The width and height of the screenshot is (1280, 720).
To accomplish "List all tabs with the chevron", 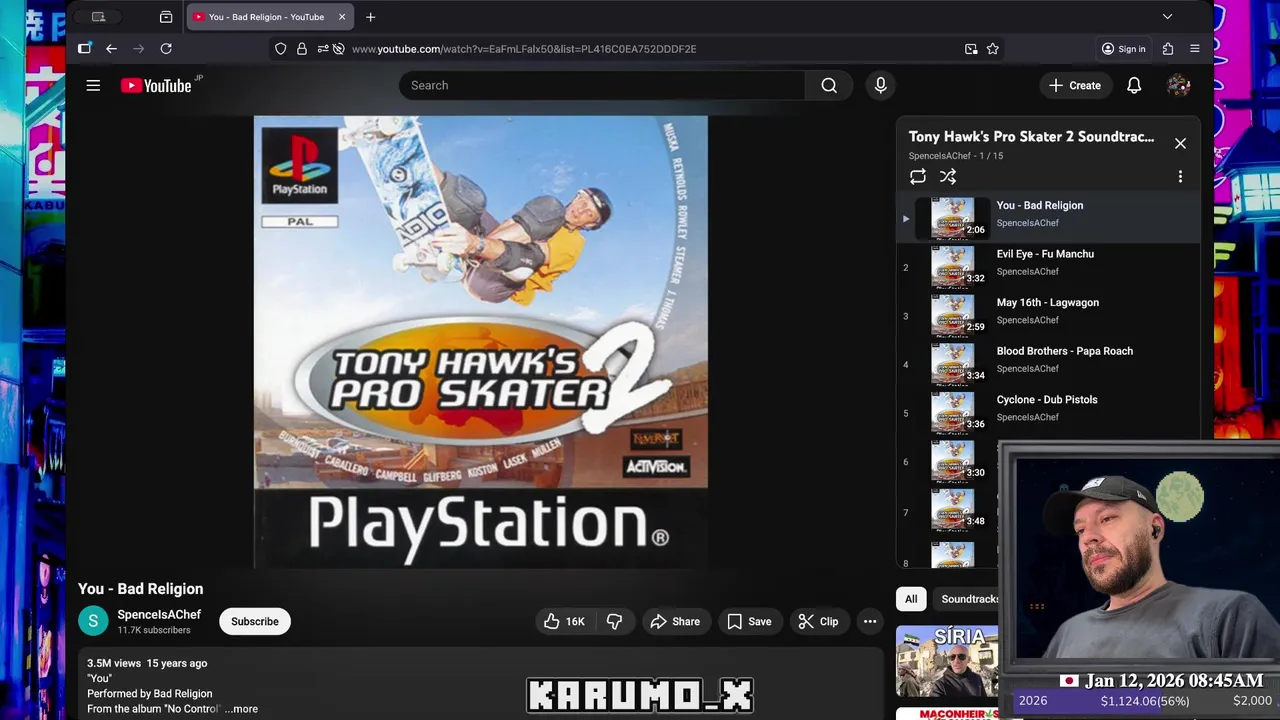I will click(x=1167, y=17).
